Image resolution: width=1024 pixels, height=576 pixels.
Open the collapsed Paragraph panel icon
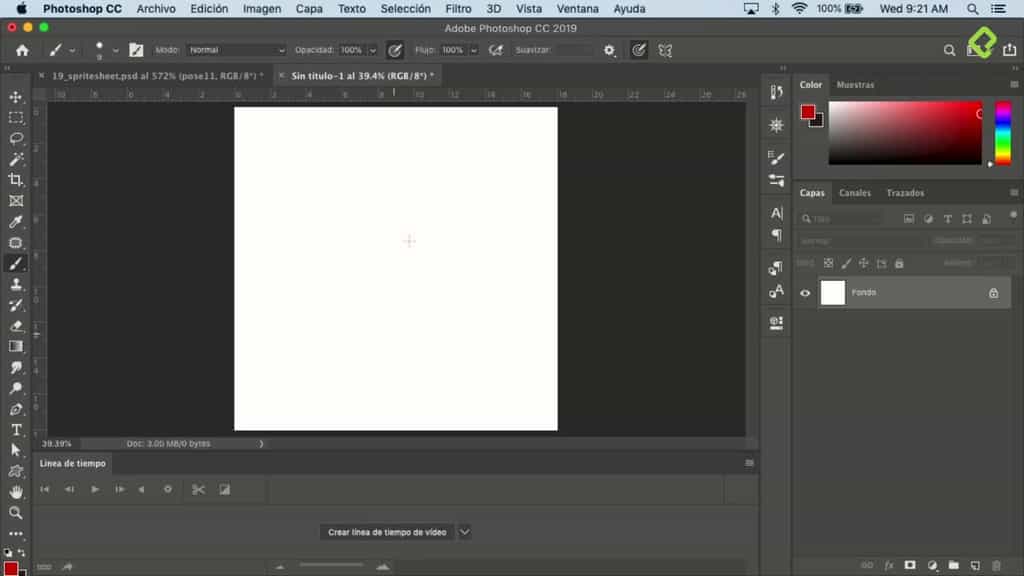pos(776,235)
